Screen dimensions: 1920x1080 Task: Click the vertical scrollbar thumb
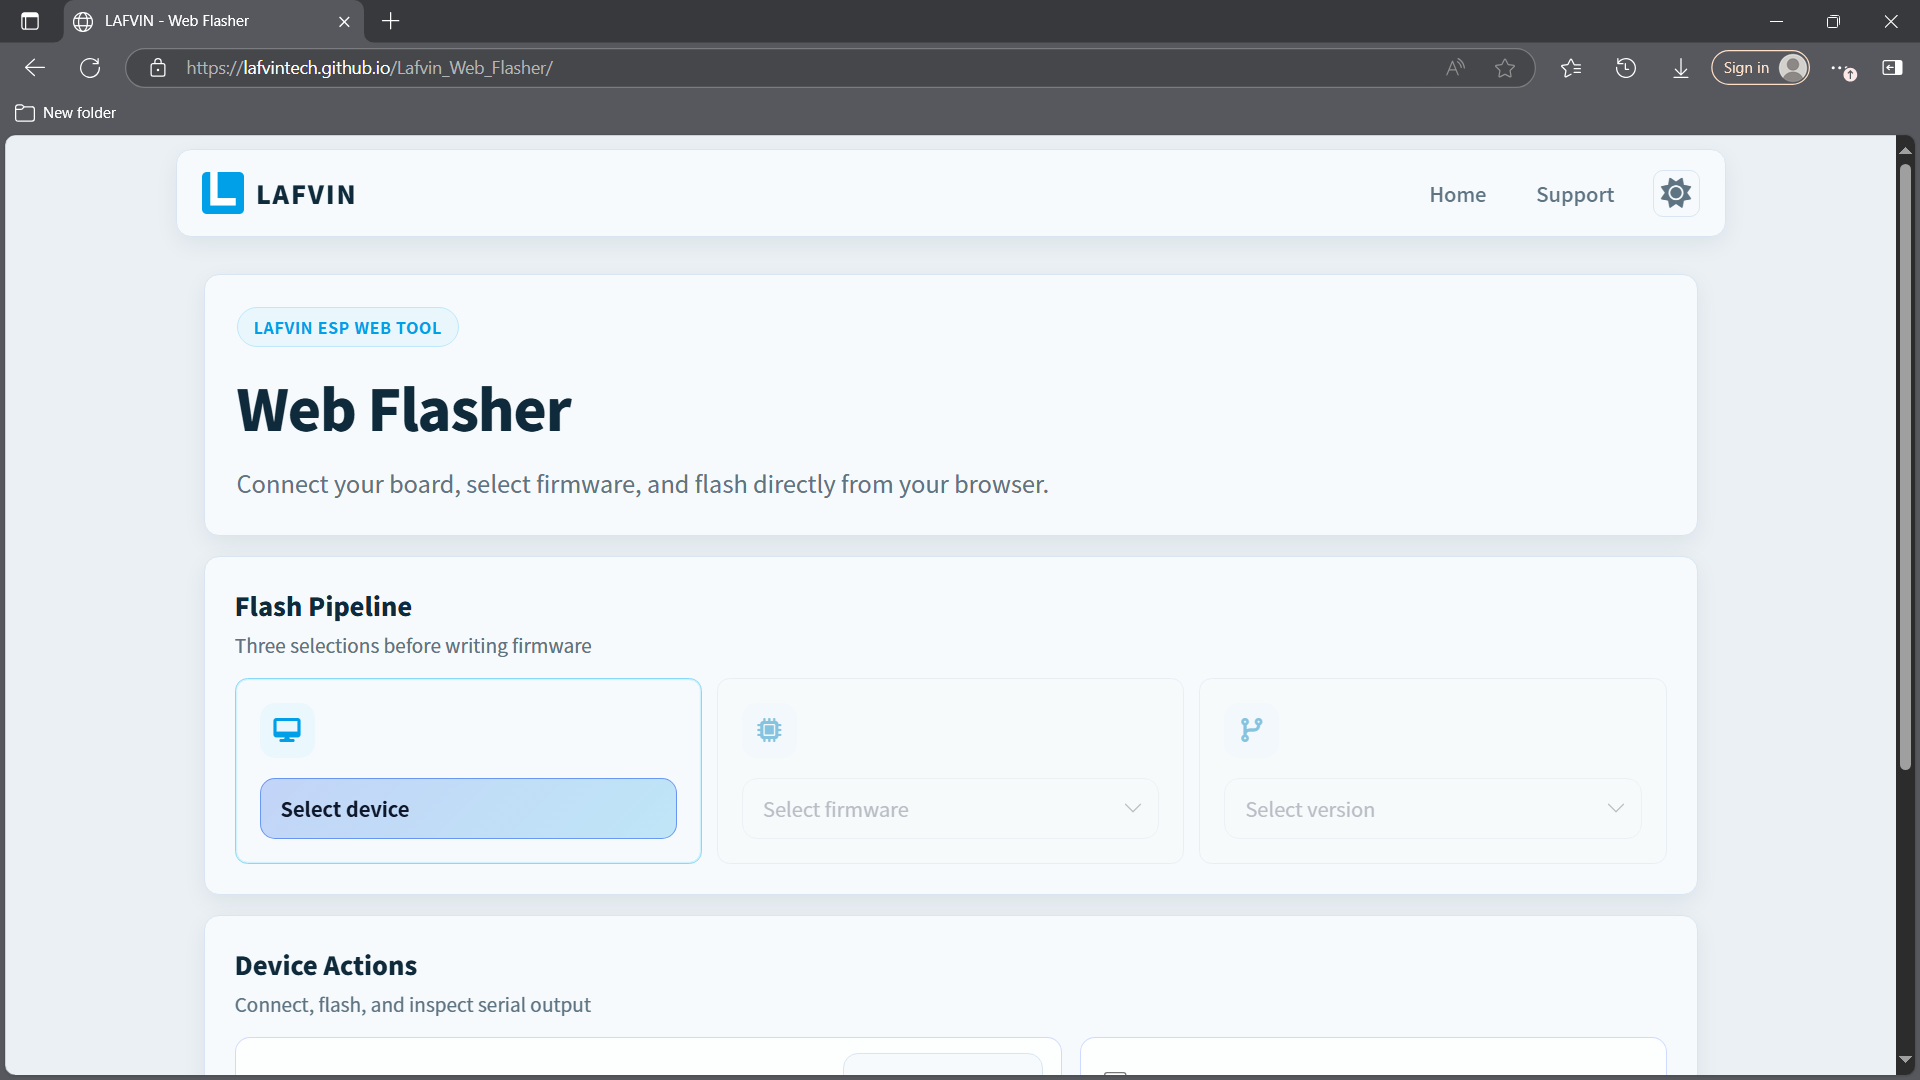[1905, 465]
